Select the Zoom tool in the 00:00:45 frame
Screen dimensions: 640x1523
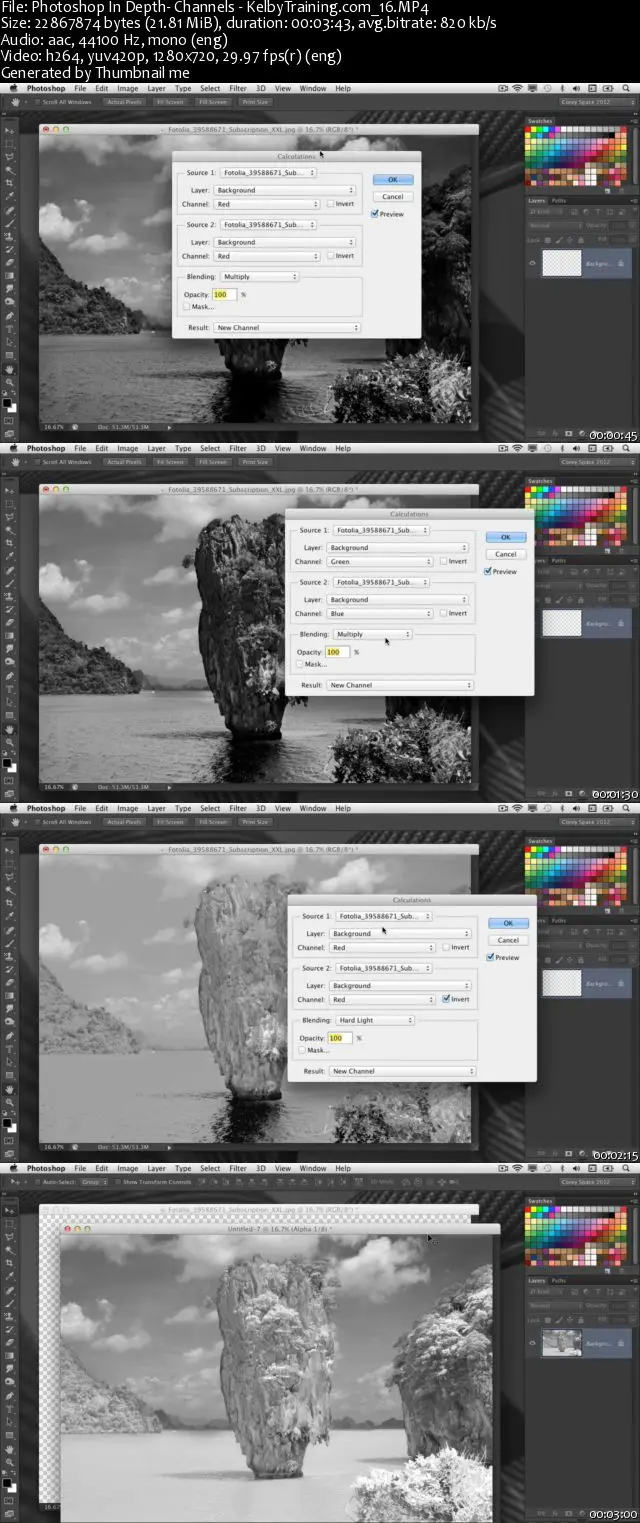click(10, 381)
